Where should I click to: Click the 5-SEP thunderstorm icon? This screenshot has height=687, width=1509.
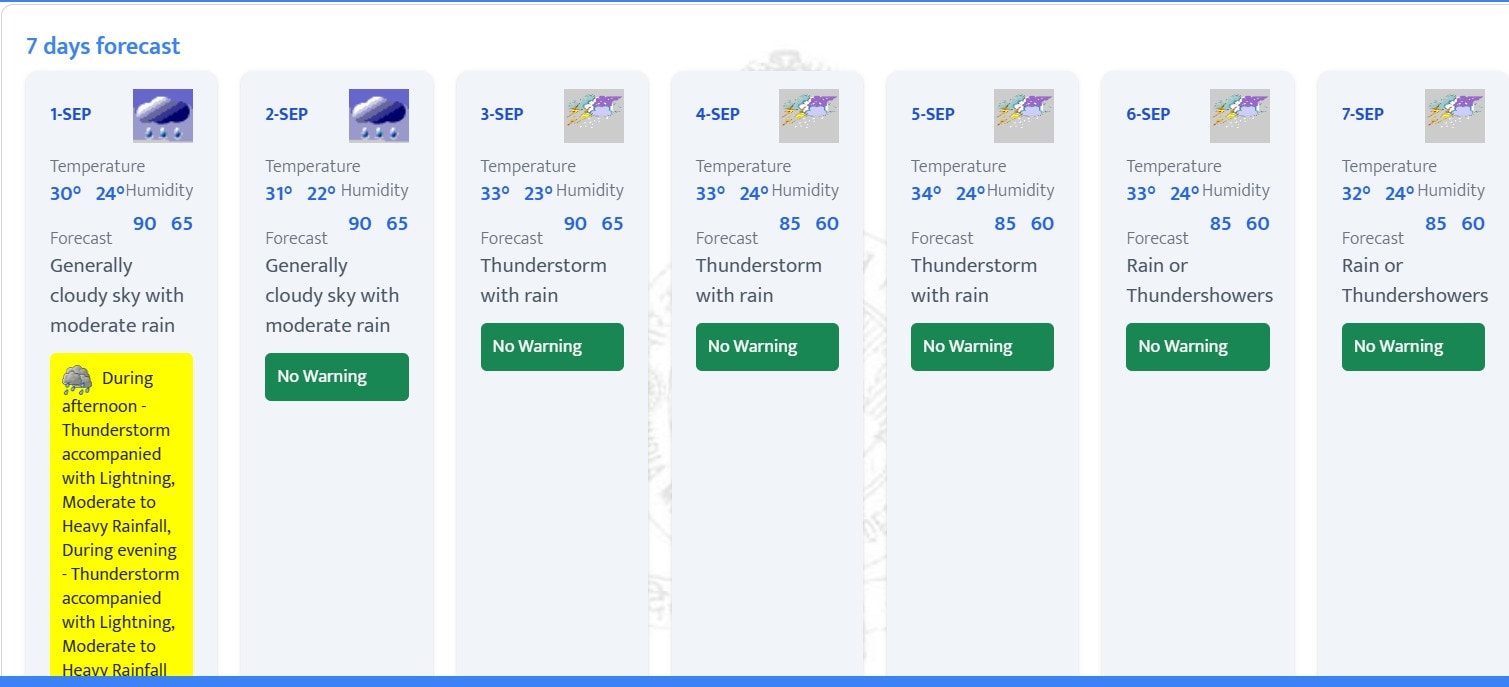(x=1024, y=115)
